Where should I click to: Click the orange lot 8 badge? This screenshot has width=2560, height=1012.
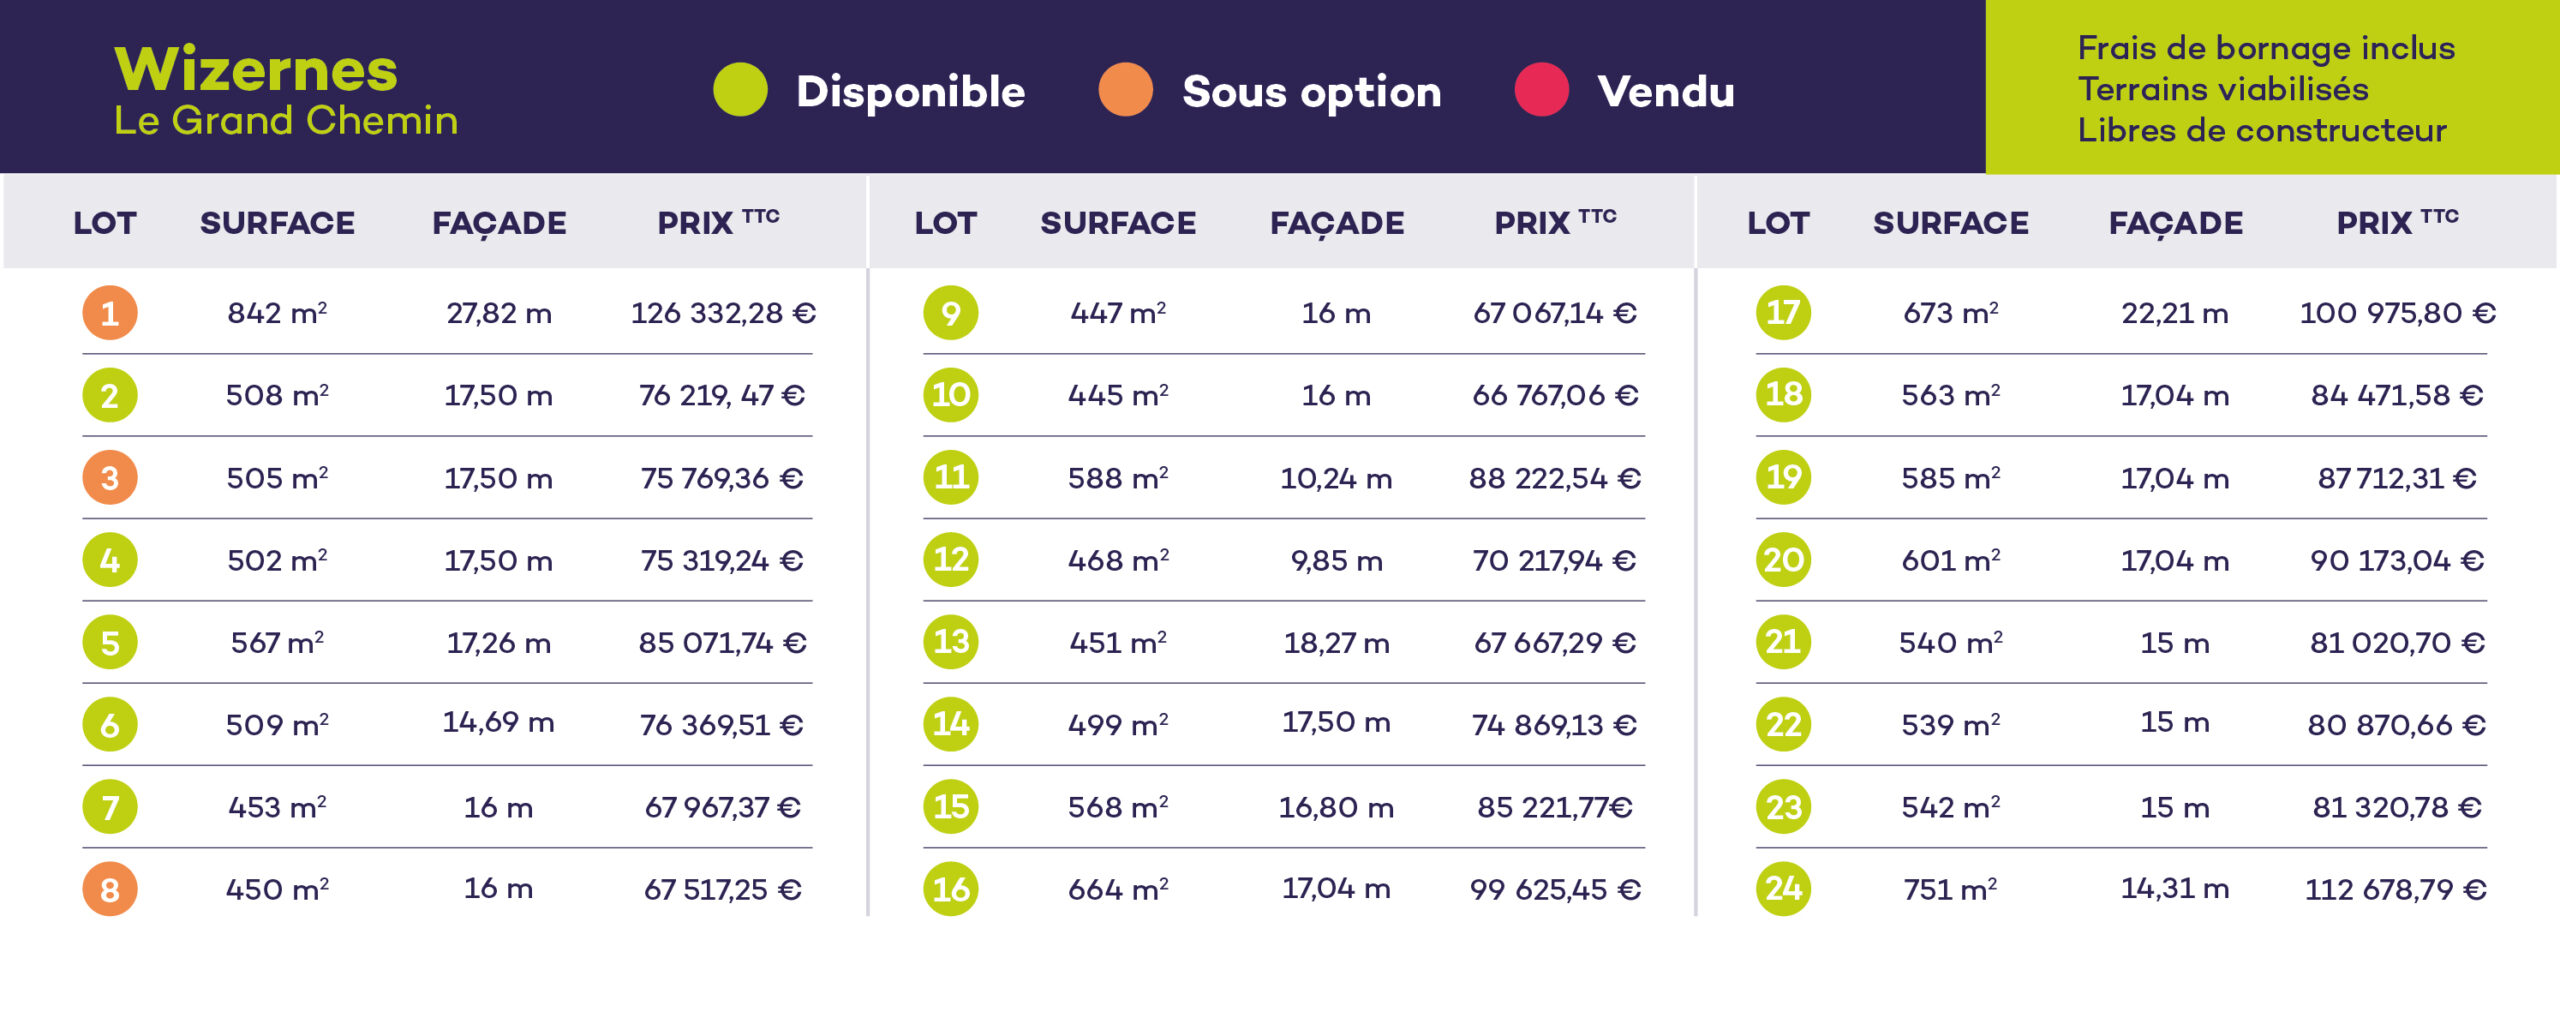pyautogui.click(x=110, y=889)
